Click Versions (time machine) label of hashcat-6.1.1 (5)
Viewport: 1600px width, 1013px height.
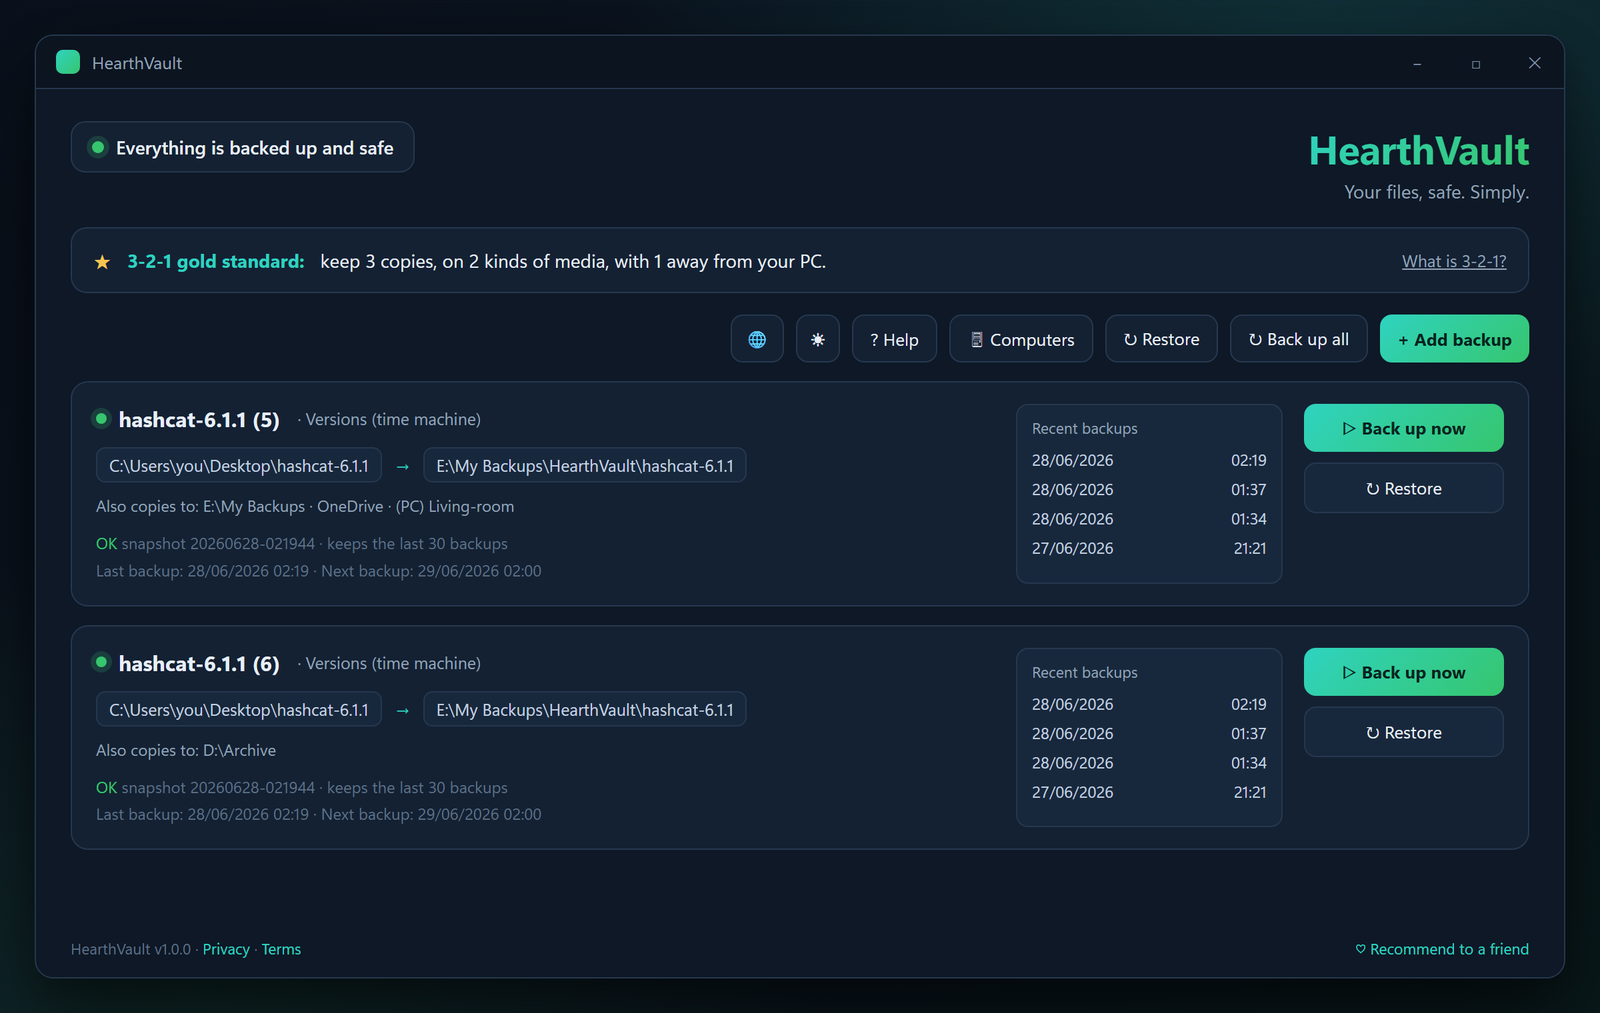click(389, 419)
